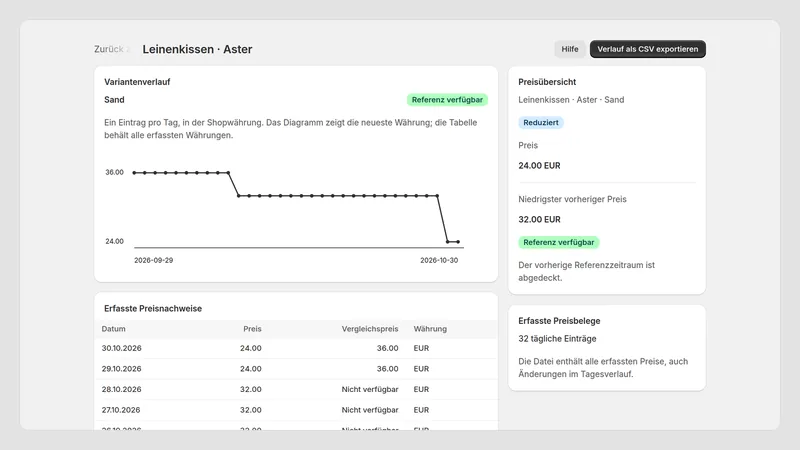The width and height of the screenshot is (800, 450).
Task: Select the 27.10.2026 date cell
Action: [x=121, y=410]
